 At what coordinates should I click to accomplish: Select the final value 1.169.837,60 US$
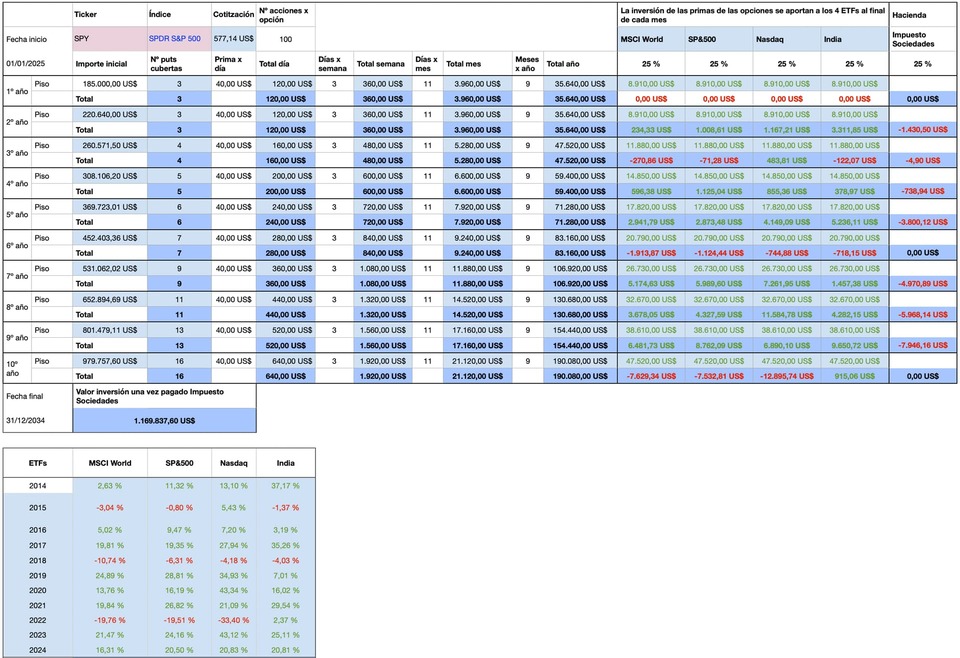(164, 421)
